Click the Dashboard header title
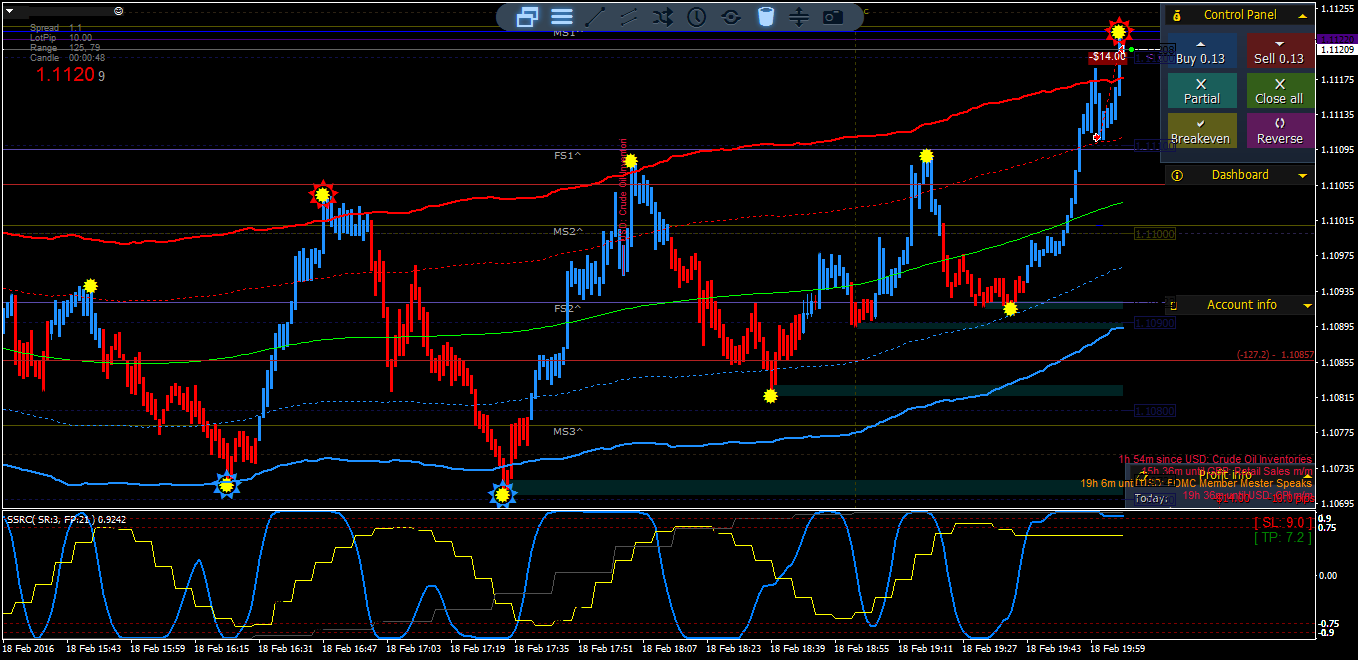 (1240, 175)
